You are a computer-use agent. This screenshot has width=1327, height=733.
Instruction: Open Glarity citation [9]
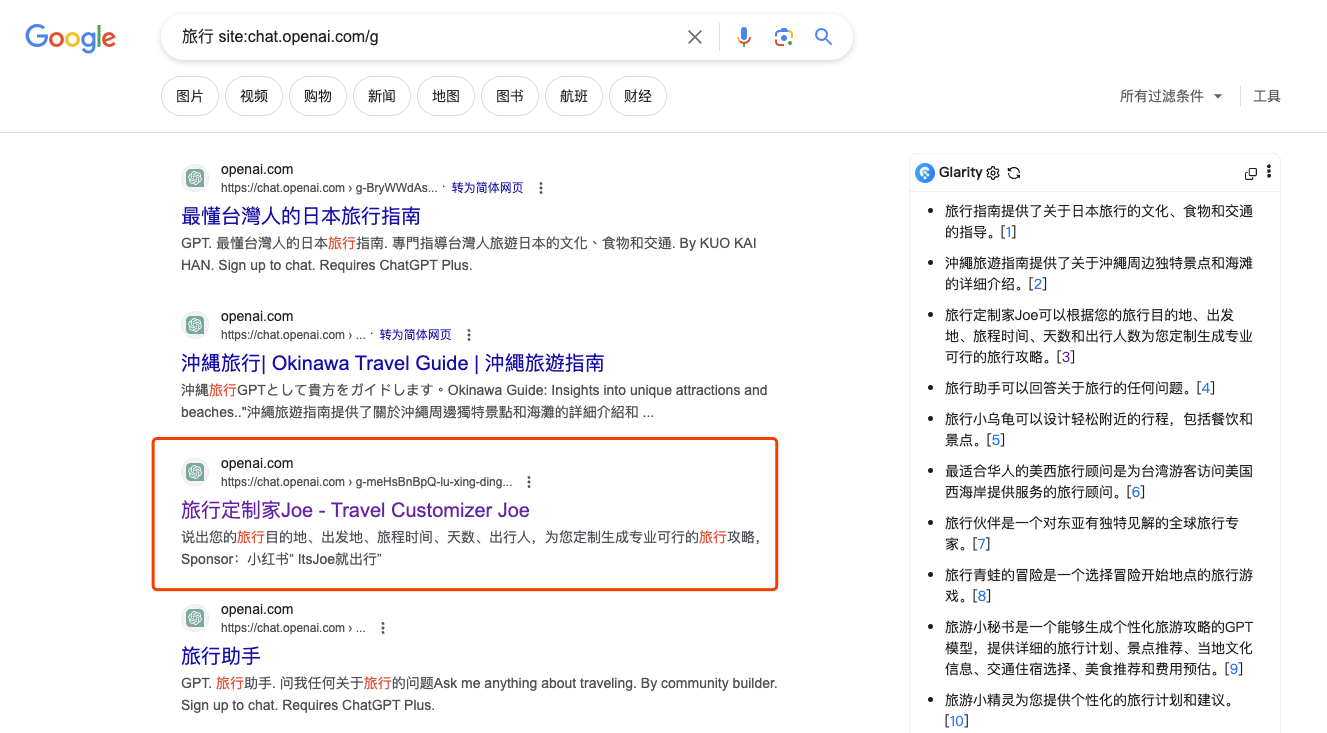coord(1233,669)
